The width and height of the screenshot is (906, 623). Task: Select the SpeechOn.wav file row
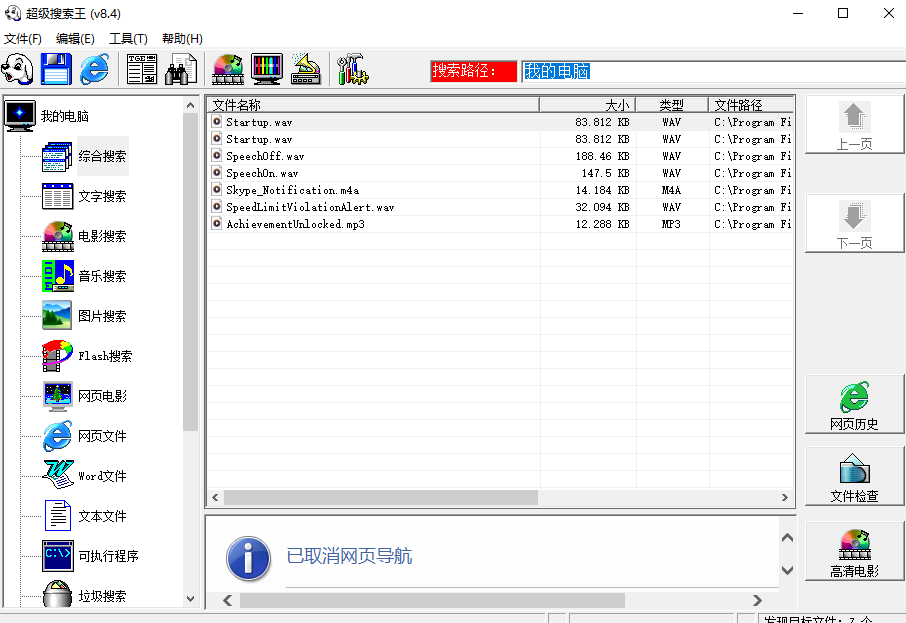click(x=500, y=173)
